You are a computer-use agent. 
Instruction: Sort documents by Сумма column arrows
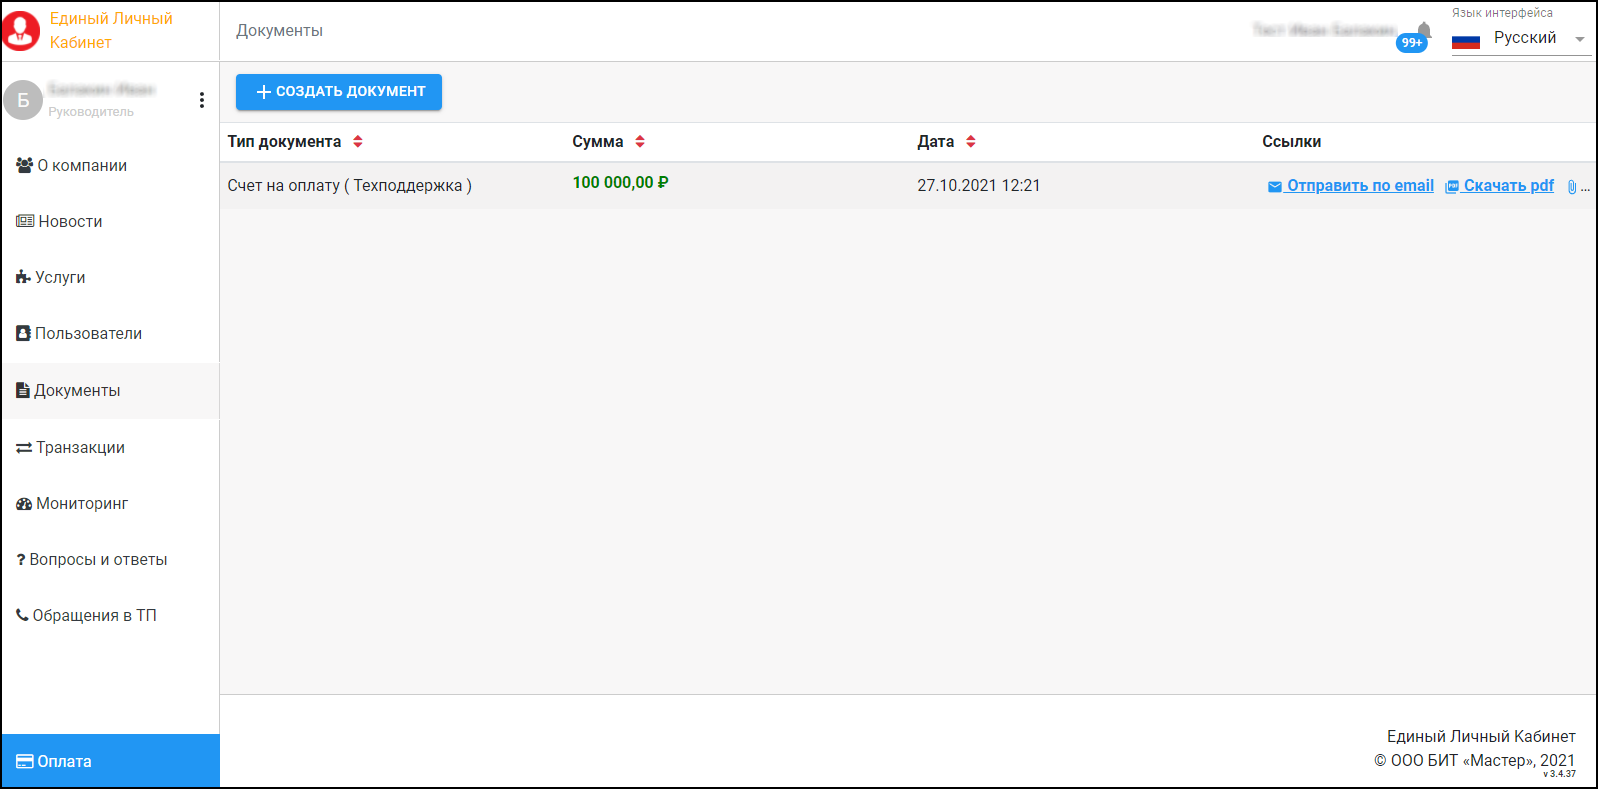point(640,142)
